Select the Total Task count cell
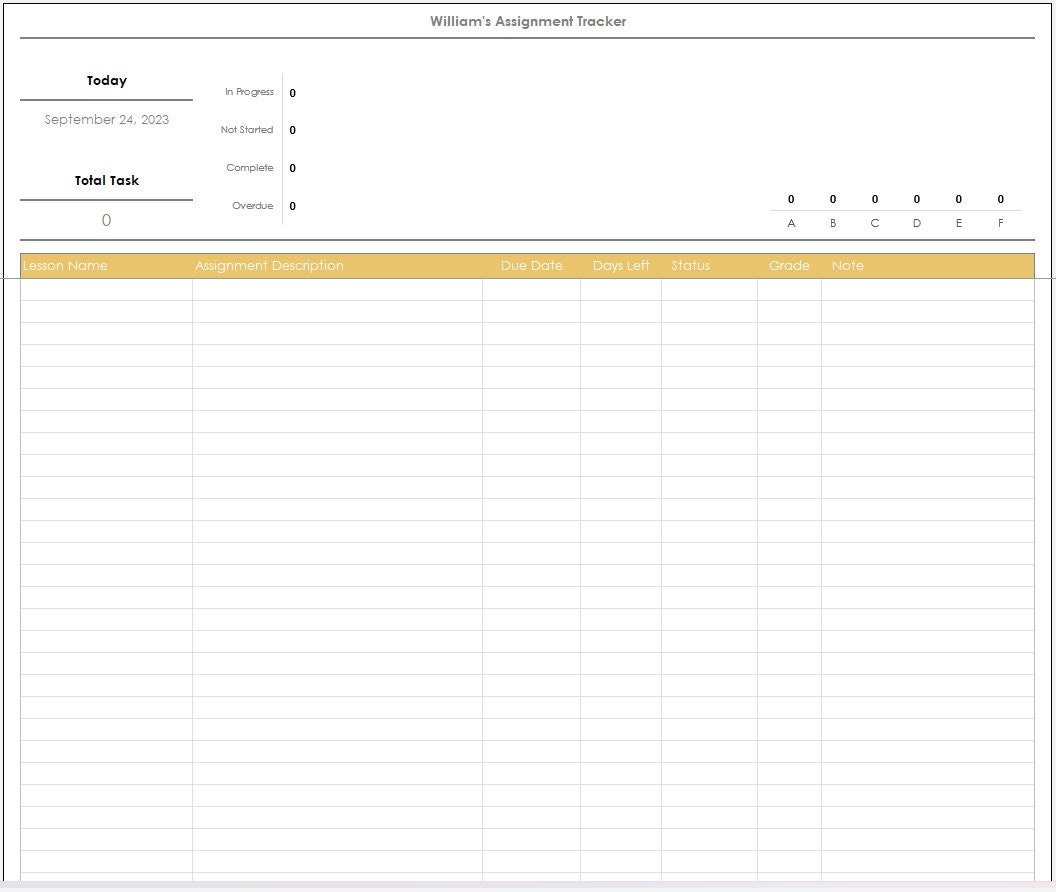This screenshot has width=1056, height=892. click(106, 219)
